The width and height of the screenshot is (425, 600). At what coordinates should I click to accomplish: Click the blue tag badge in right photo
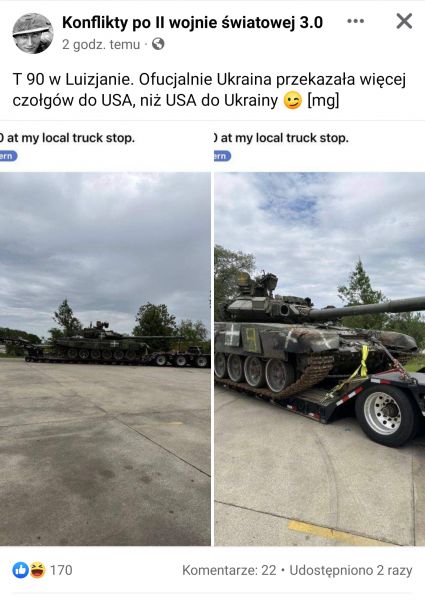(222, 156)
